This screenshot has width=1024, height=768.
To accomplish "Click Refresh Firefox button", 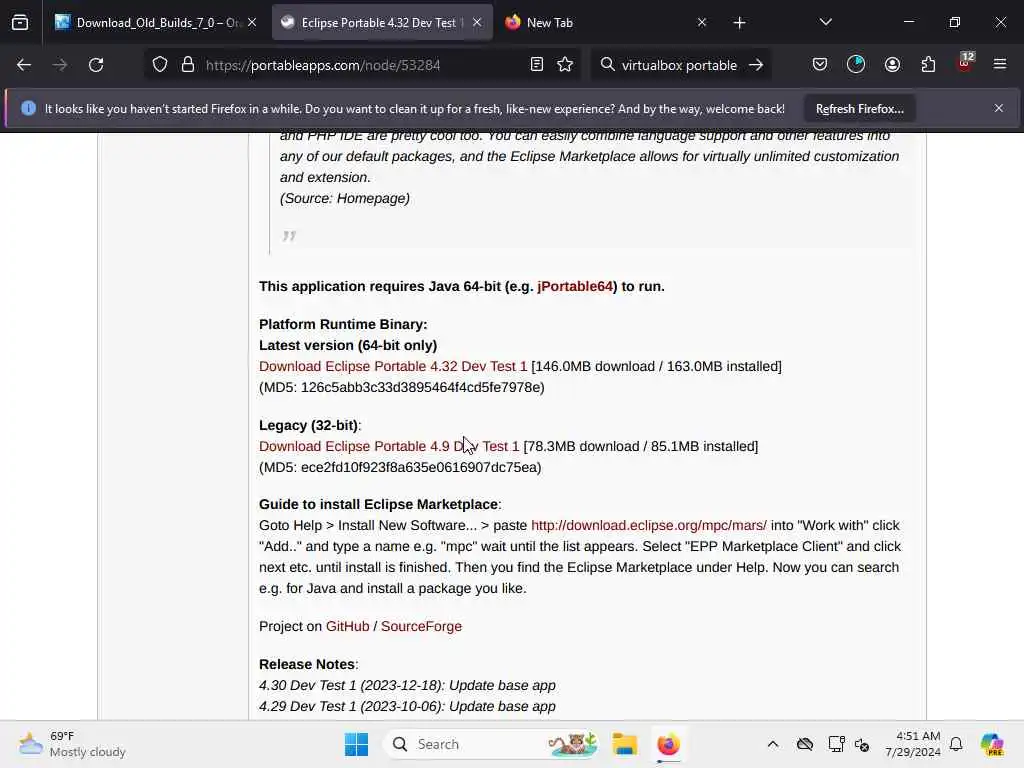I will pos(859,109).
